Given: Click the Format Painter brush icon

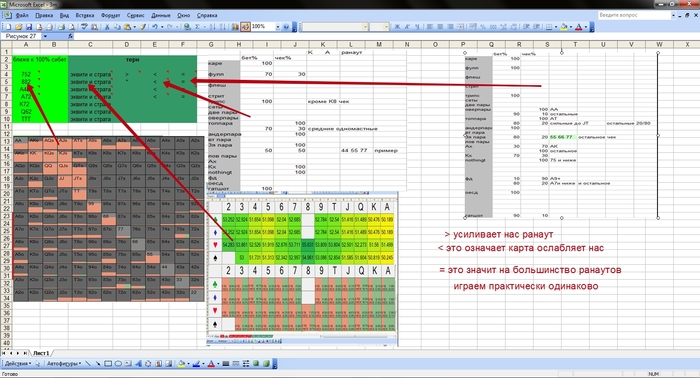Looking at the screenshot, I should [x=143, y=27].
